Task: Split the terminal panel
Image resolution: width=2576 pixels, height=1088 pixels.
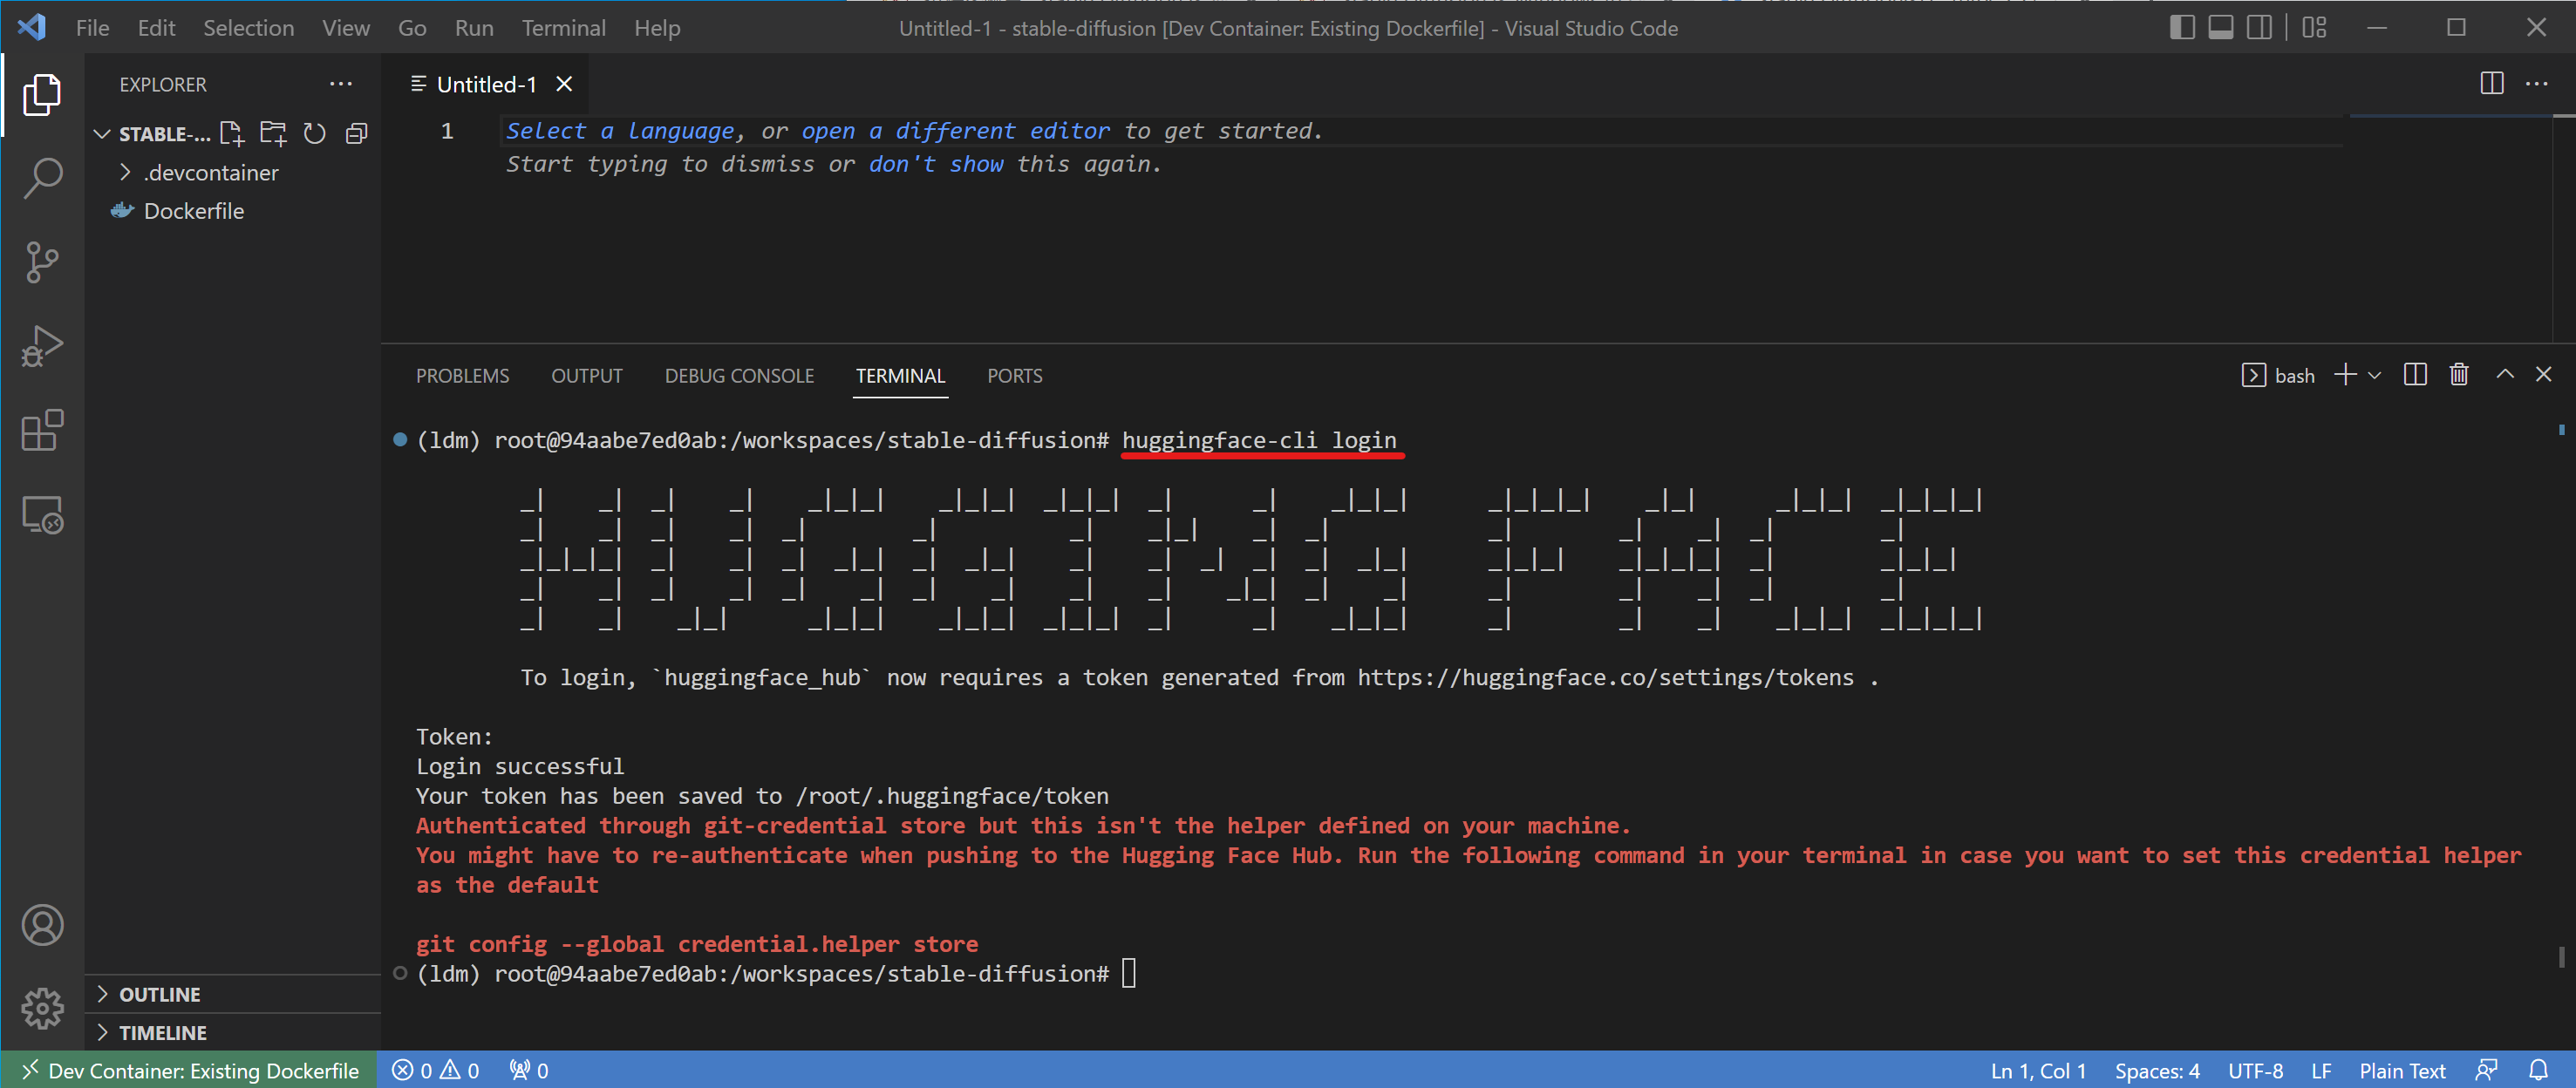Action: coord(2415,375)
